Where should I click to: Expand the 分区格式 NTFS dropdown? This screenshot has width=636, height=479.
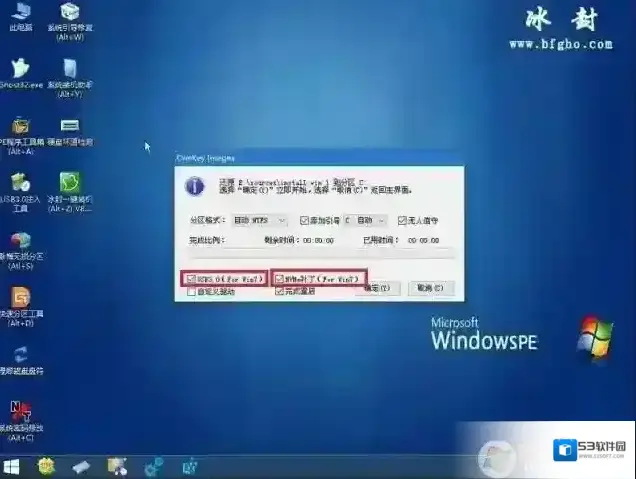pos(259,220)
